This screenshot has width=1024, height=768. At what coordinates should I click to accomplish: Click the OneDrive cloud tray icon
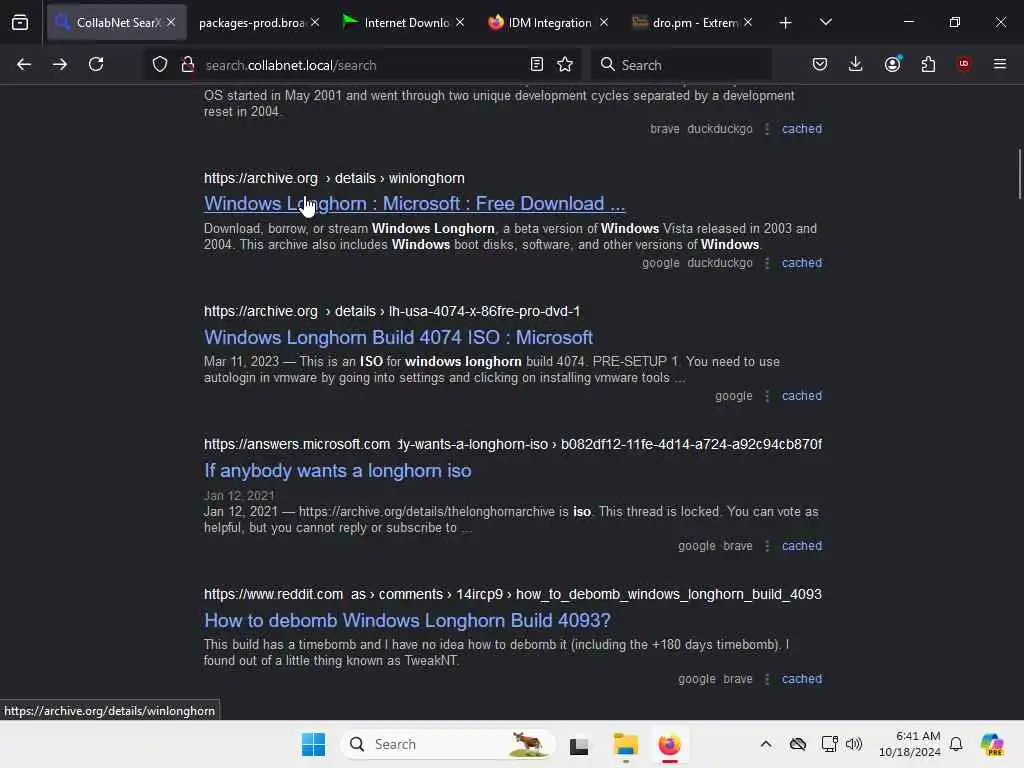coord(797,744)
